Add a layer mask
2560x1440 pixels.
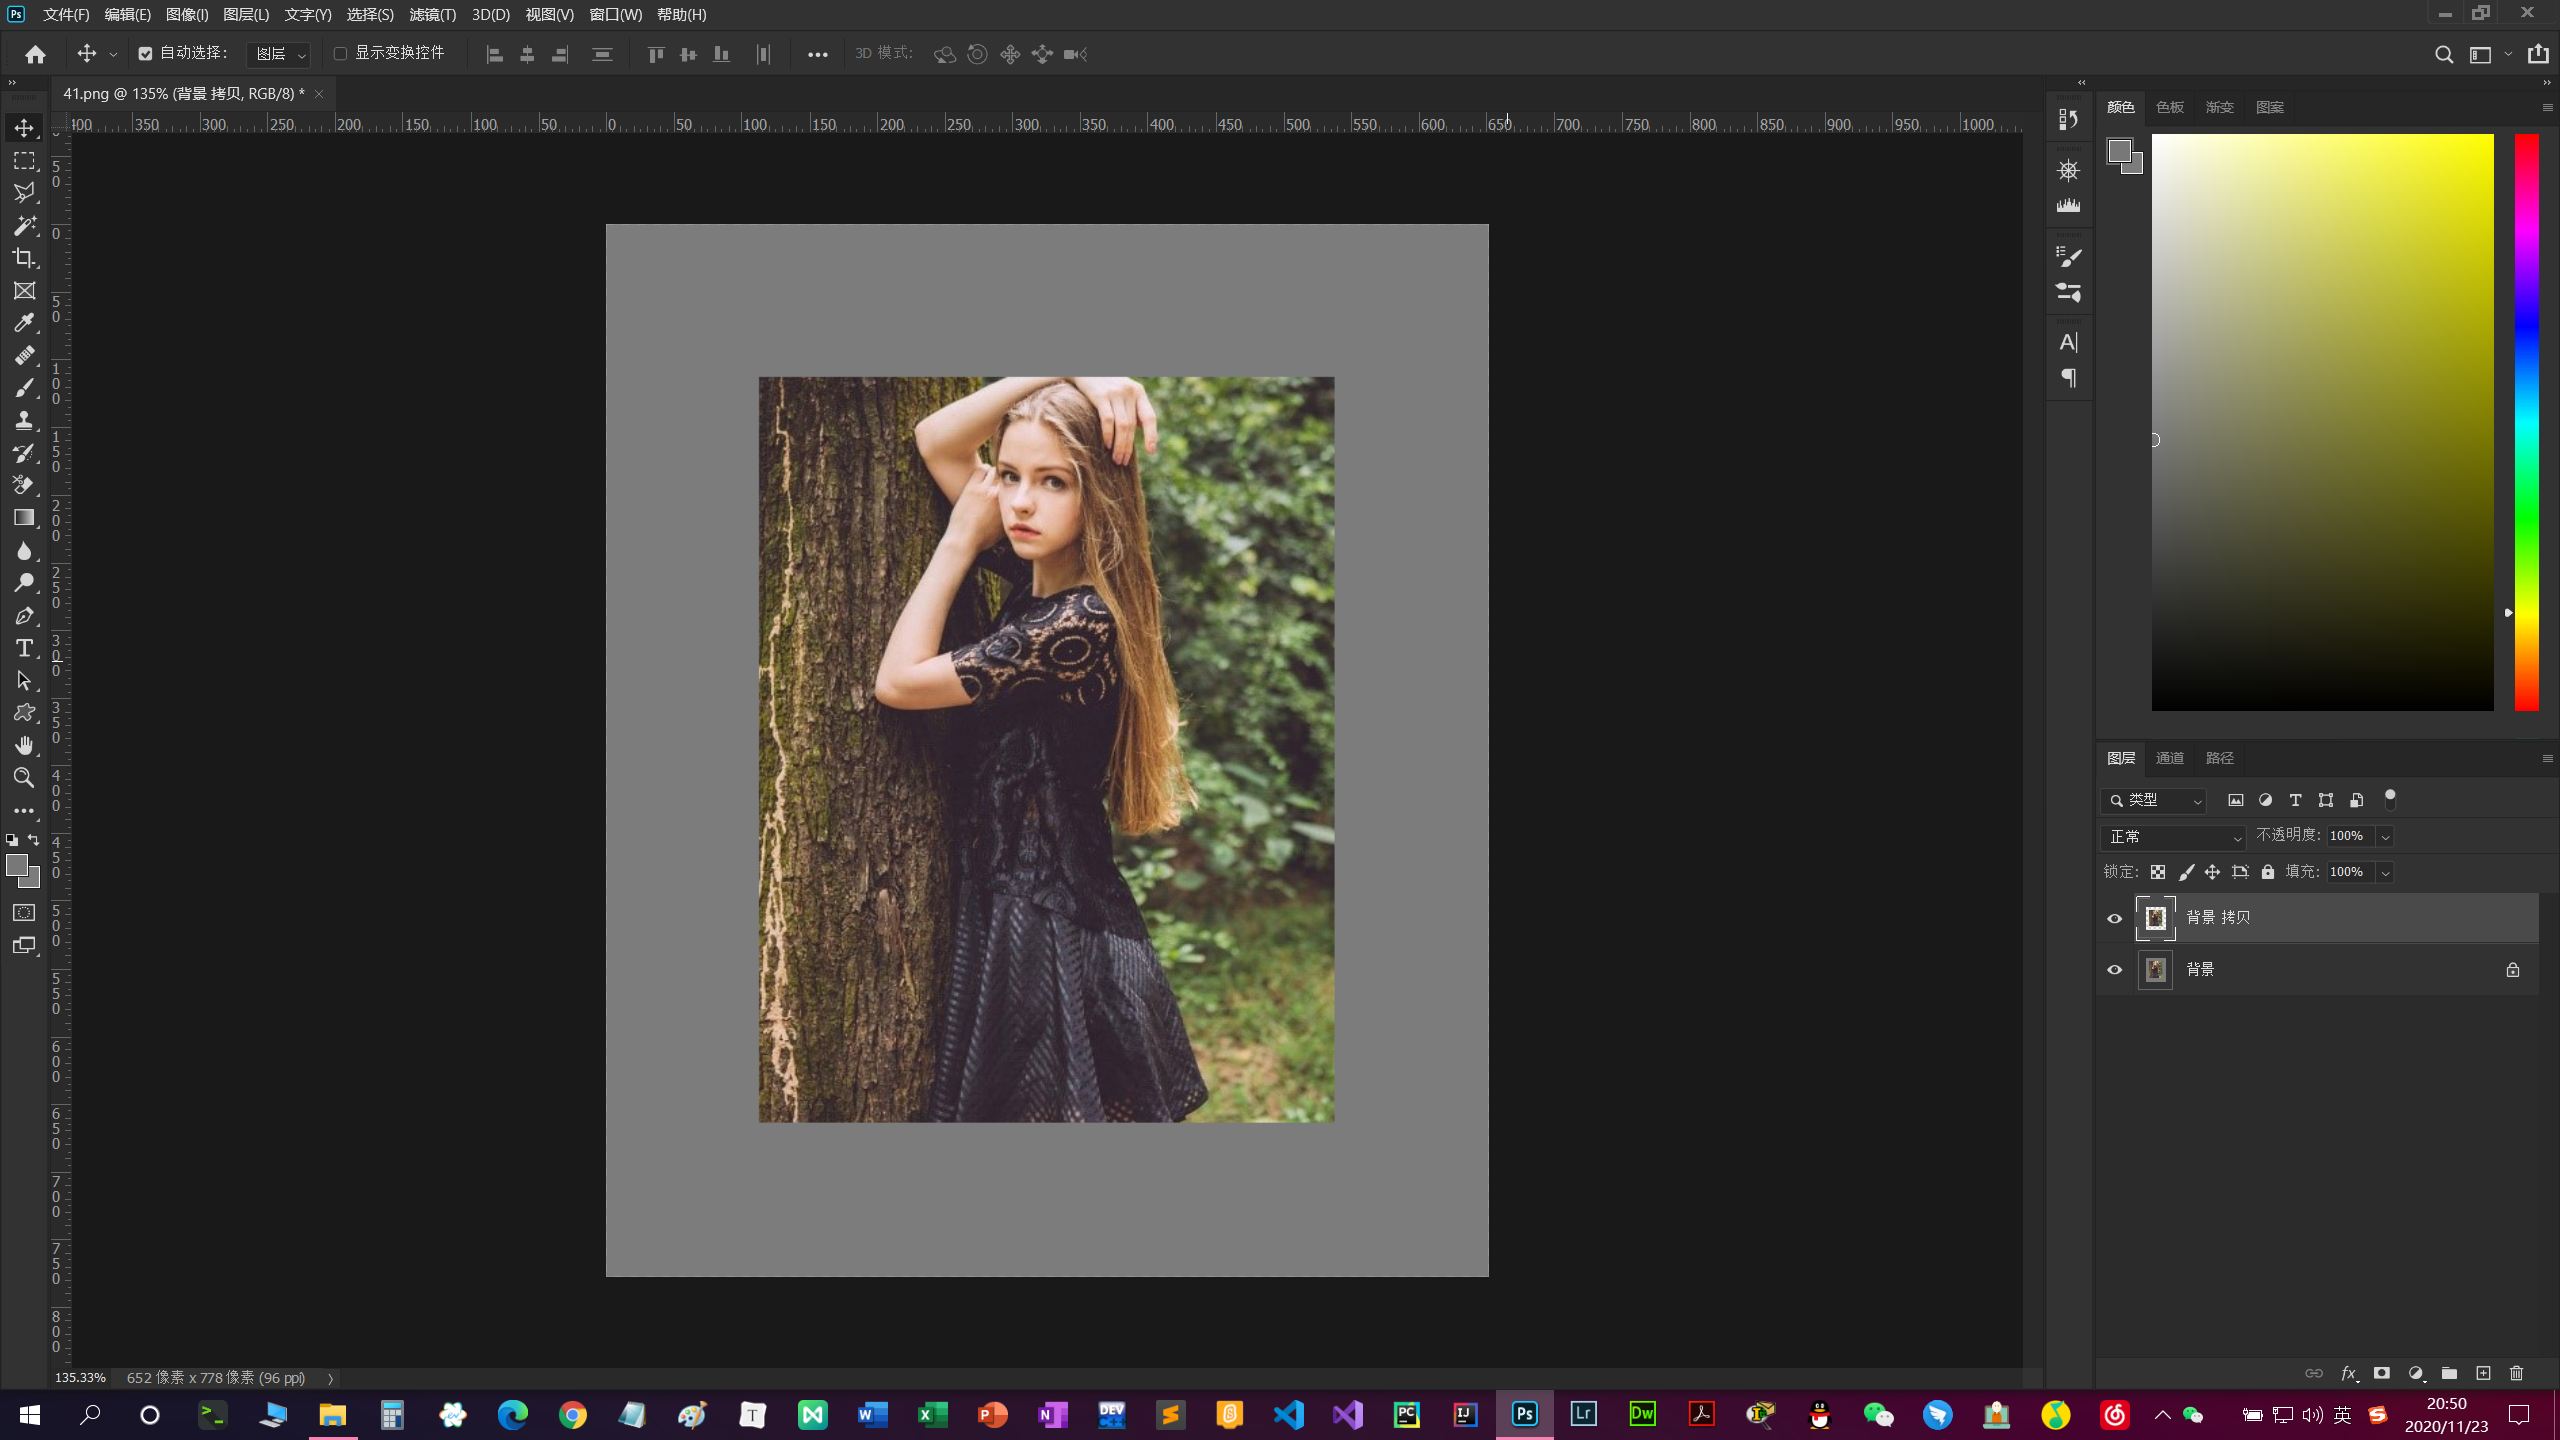point(2382,1373)
